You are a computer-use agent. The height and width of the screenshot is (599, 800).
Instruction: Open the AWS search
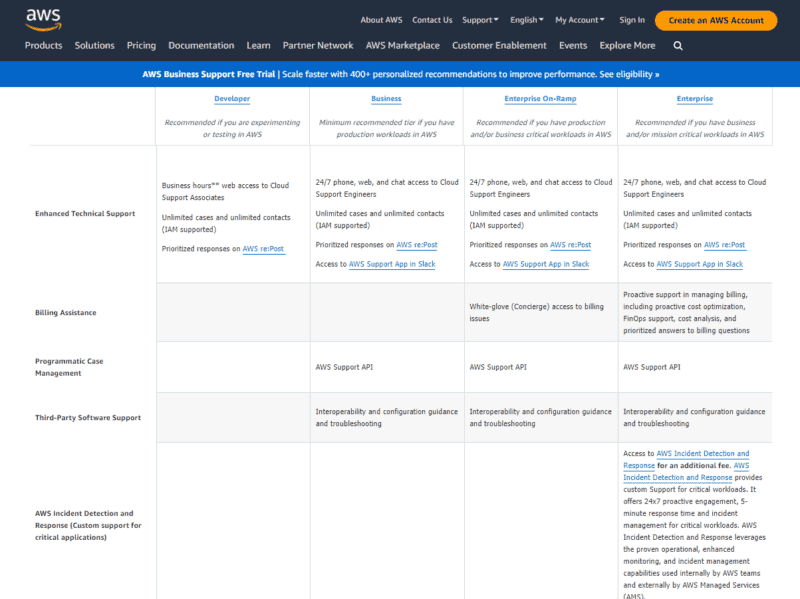[678, 45]
